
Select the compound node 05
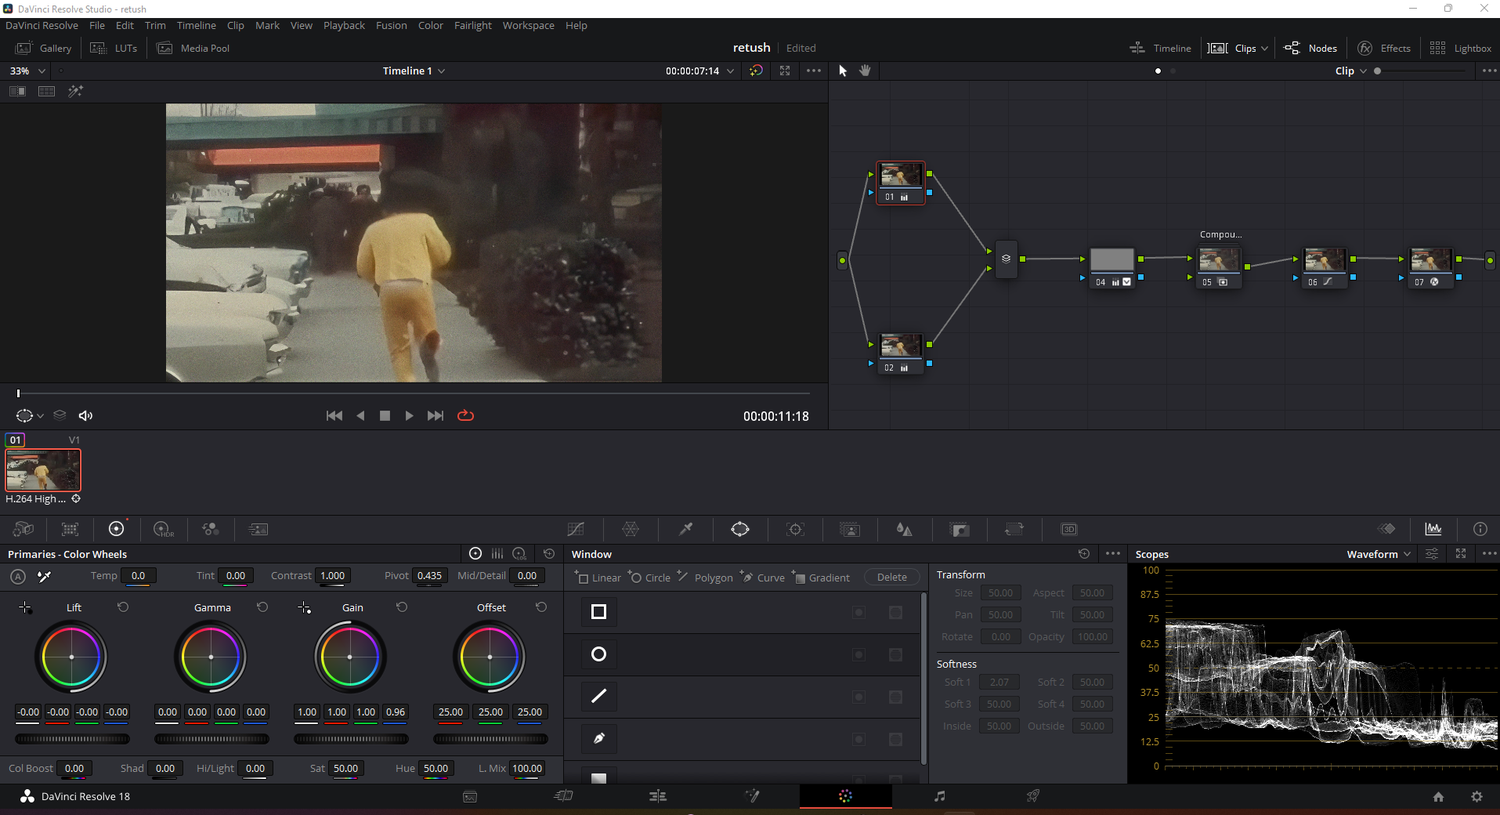[1219, 268]
